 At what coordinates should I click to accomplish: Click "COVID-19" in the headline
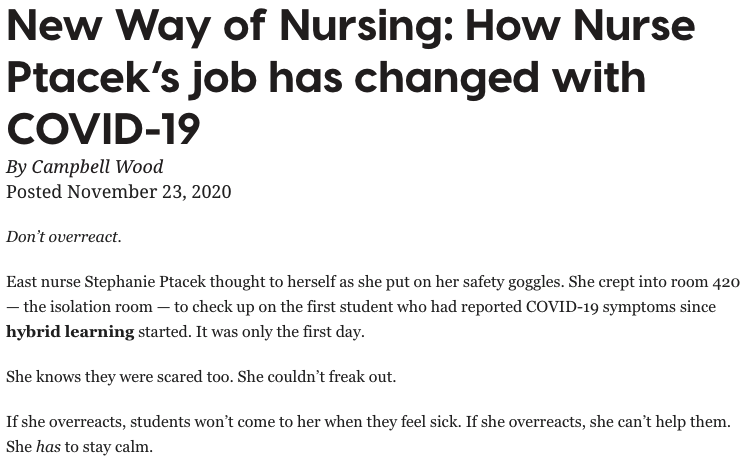(x=104, y=129)
